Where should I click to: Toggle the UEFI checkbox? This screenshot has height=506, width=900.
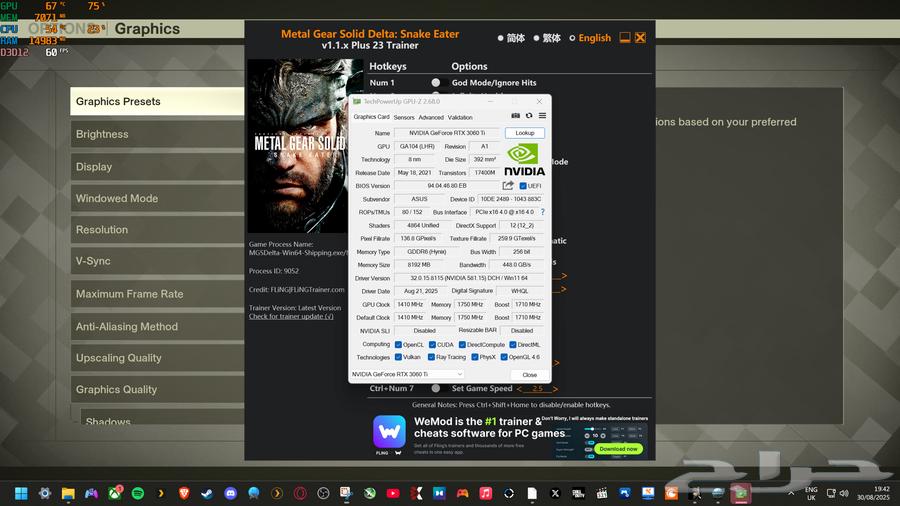523,186
